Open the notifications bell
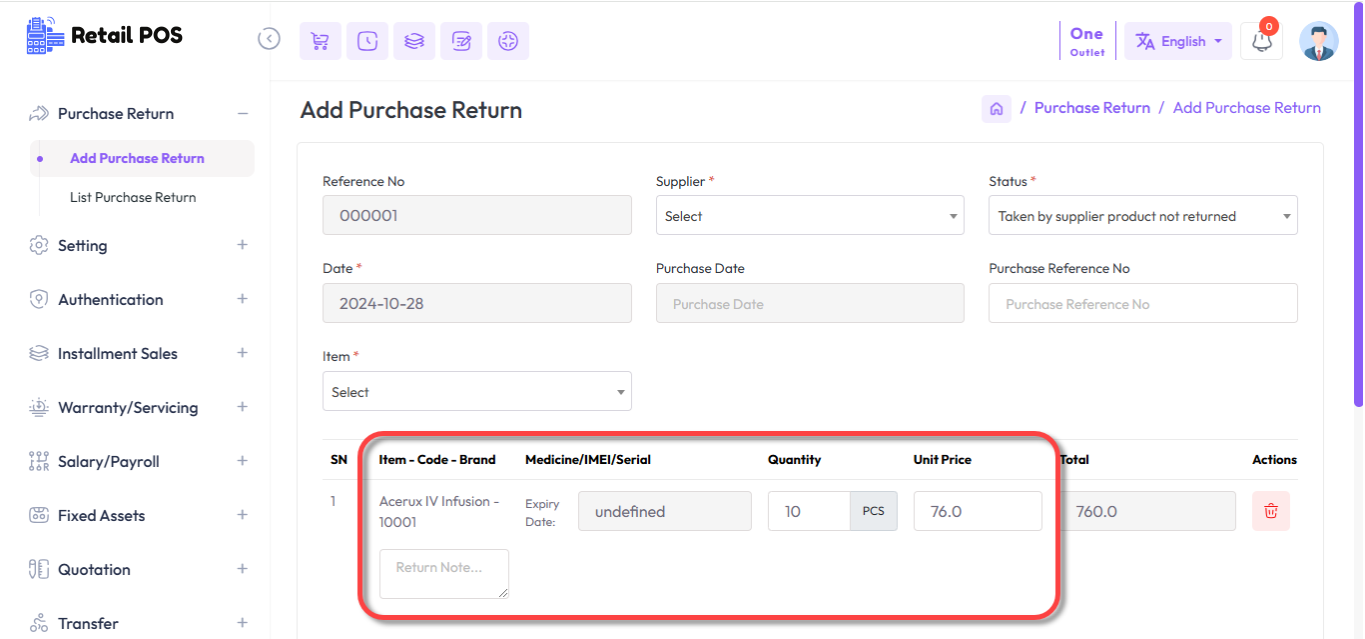1365x639 pixels. [x=1261, y=42]
